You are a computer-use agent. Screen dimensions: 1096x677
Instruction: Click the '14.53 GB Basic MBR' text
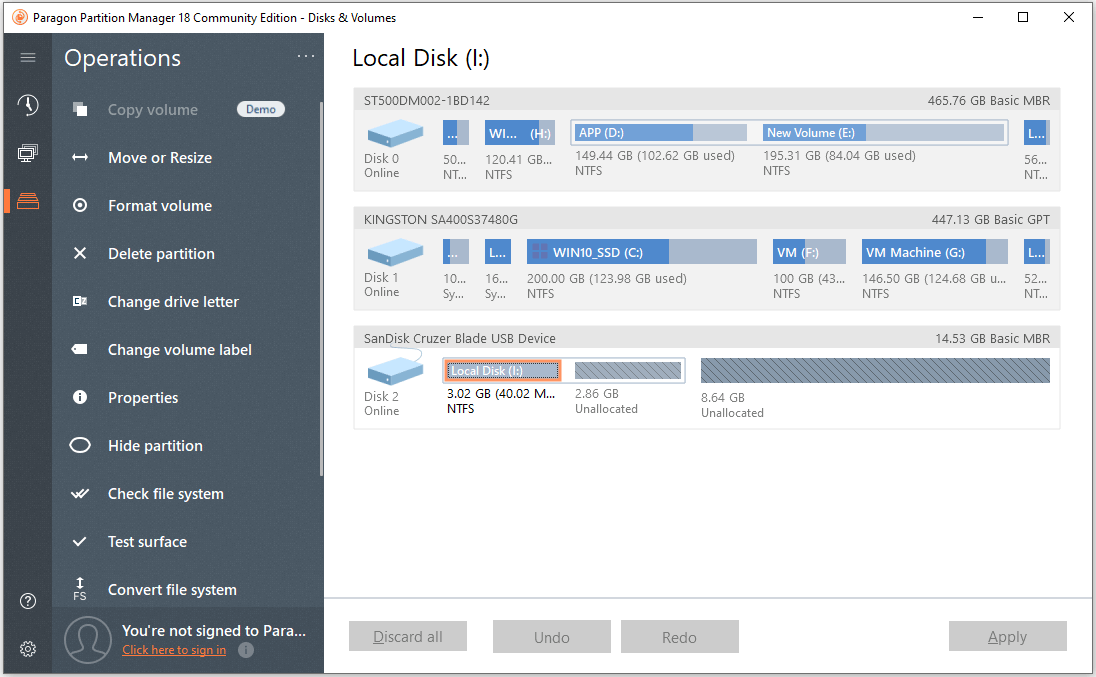click(x=993, y=338)
